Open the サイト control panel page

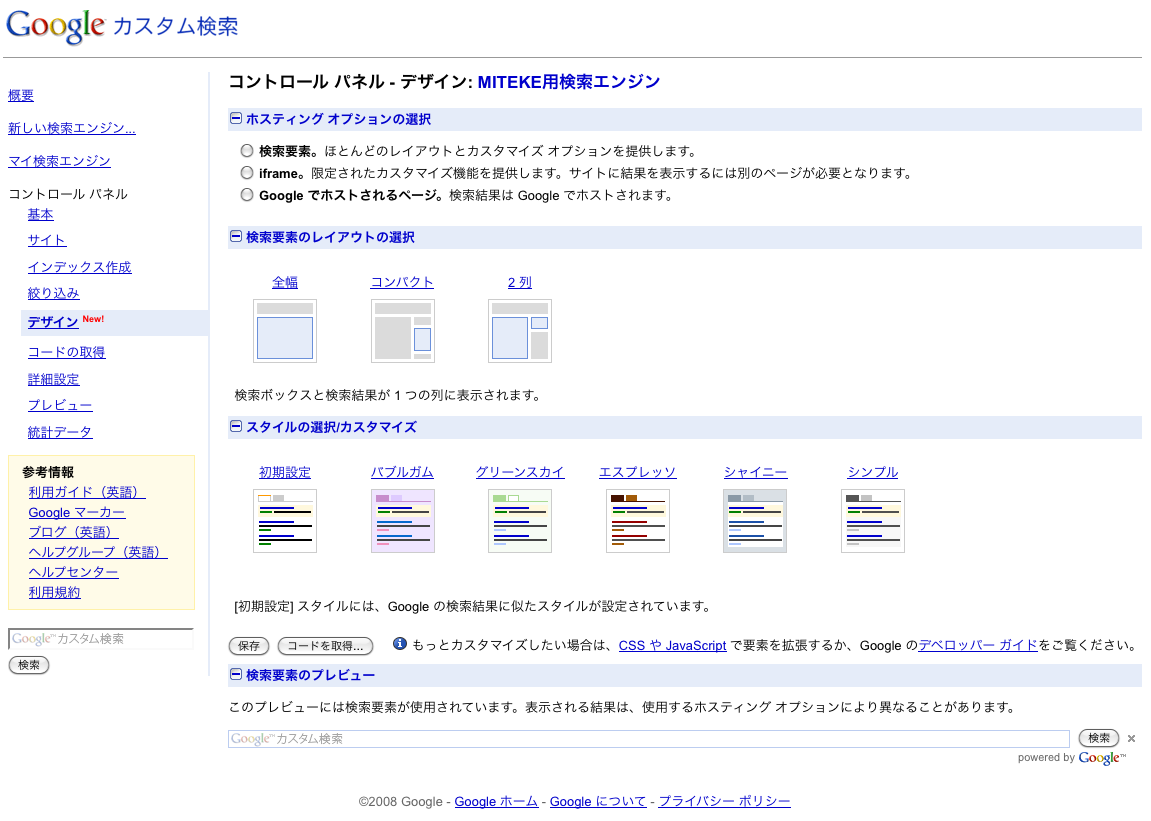point(47,240)
